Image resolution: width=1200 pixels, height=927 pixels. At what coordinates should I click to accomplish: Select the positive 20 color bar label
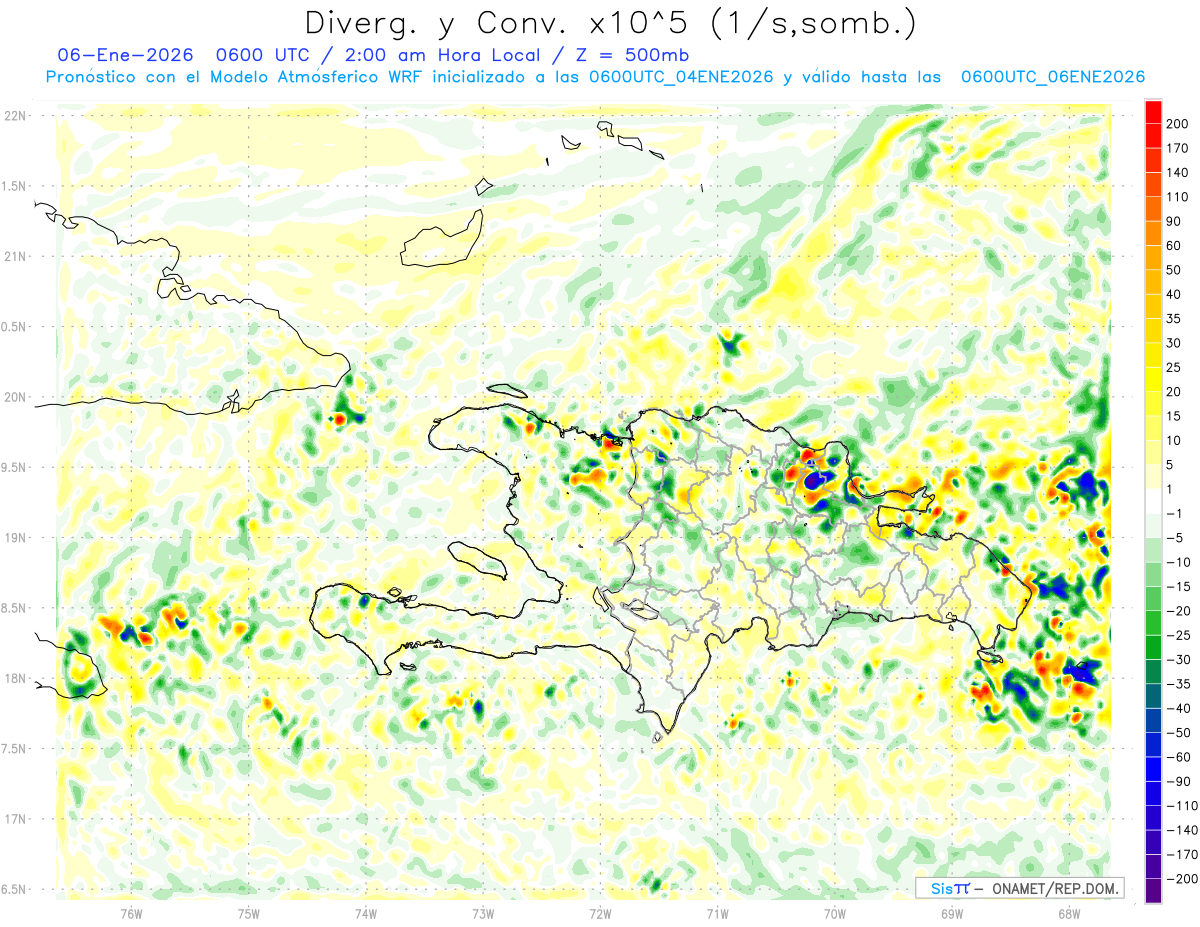click(1174, 391)
